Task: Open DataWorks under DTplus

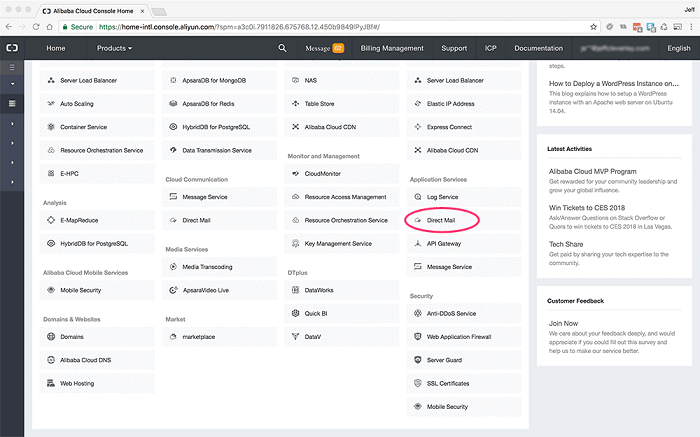Action: tap(342, 290)
